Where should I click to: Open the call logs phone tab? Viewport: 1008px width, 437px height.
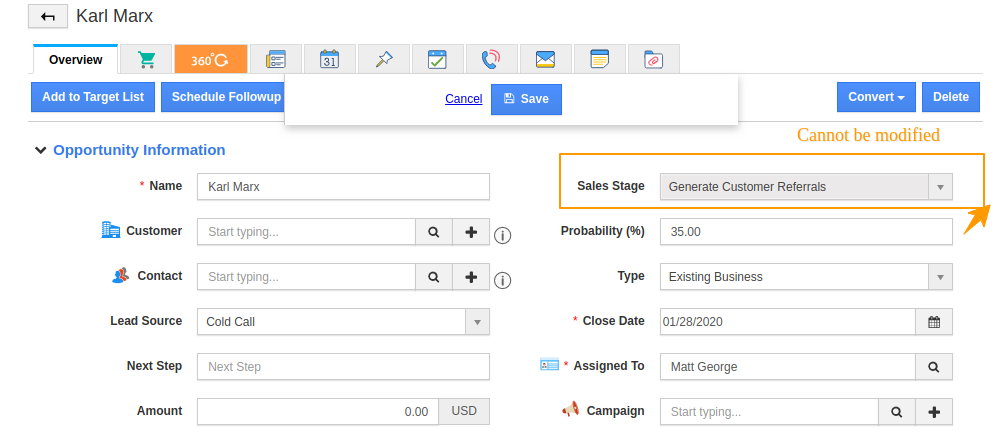[x=490, y=60]
